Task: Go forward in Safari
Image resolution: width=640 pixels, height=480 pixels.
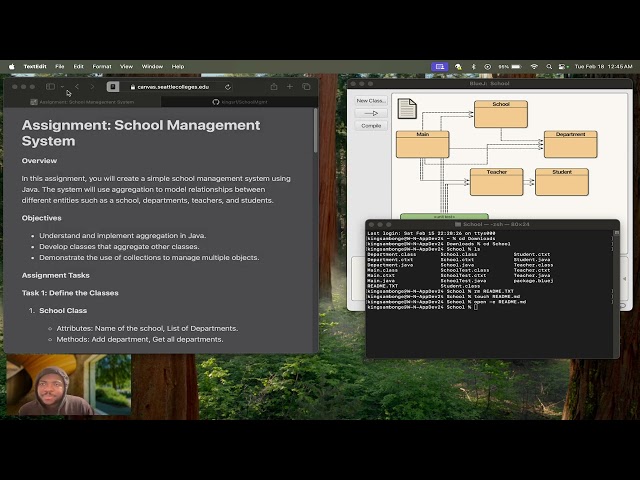Action: click(x=92, y=87)
